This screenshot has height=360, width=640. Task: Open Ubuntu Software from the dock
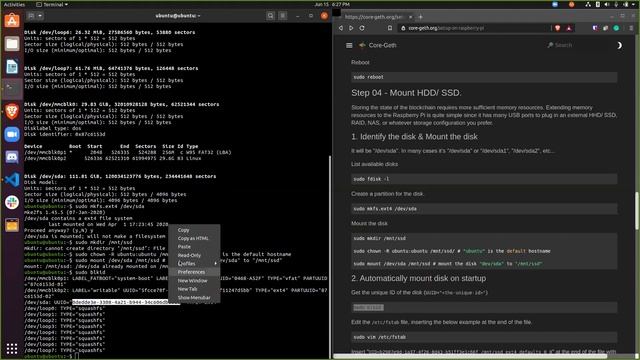pyautogui.click(x=12, y=20)
